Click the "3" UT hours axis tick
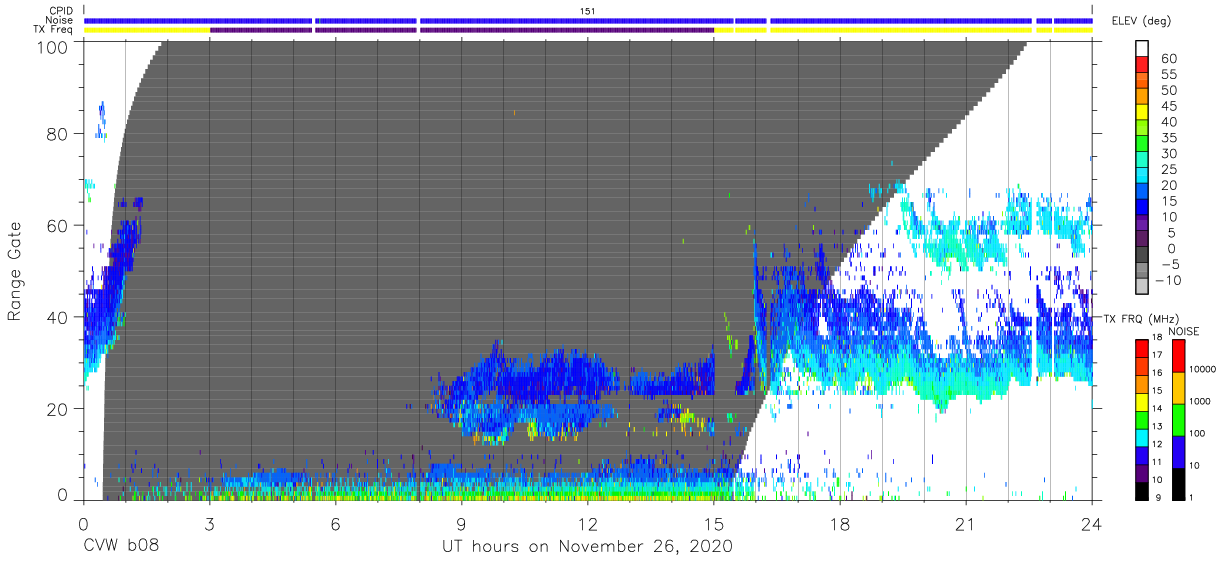 (209, 524)
